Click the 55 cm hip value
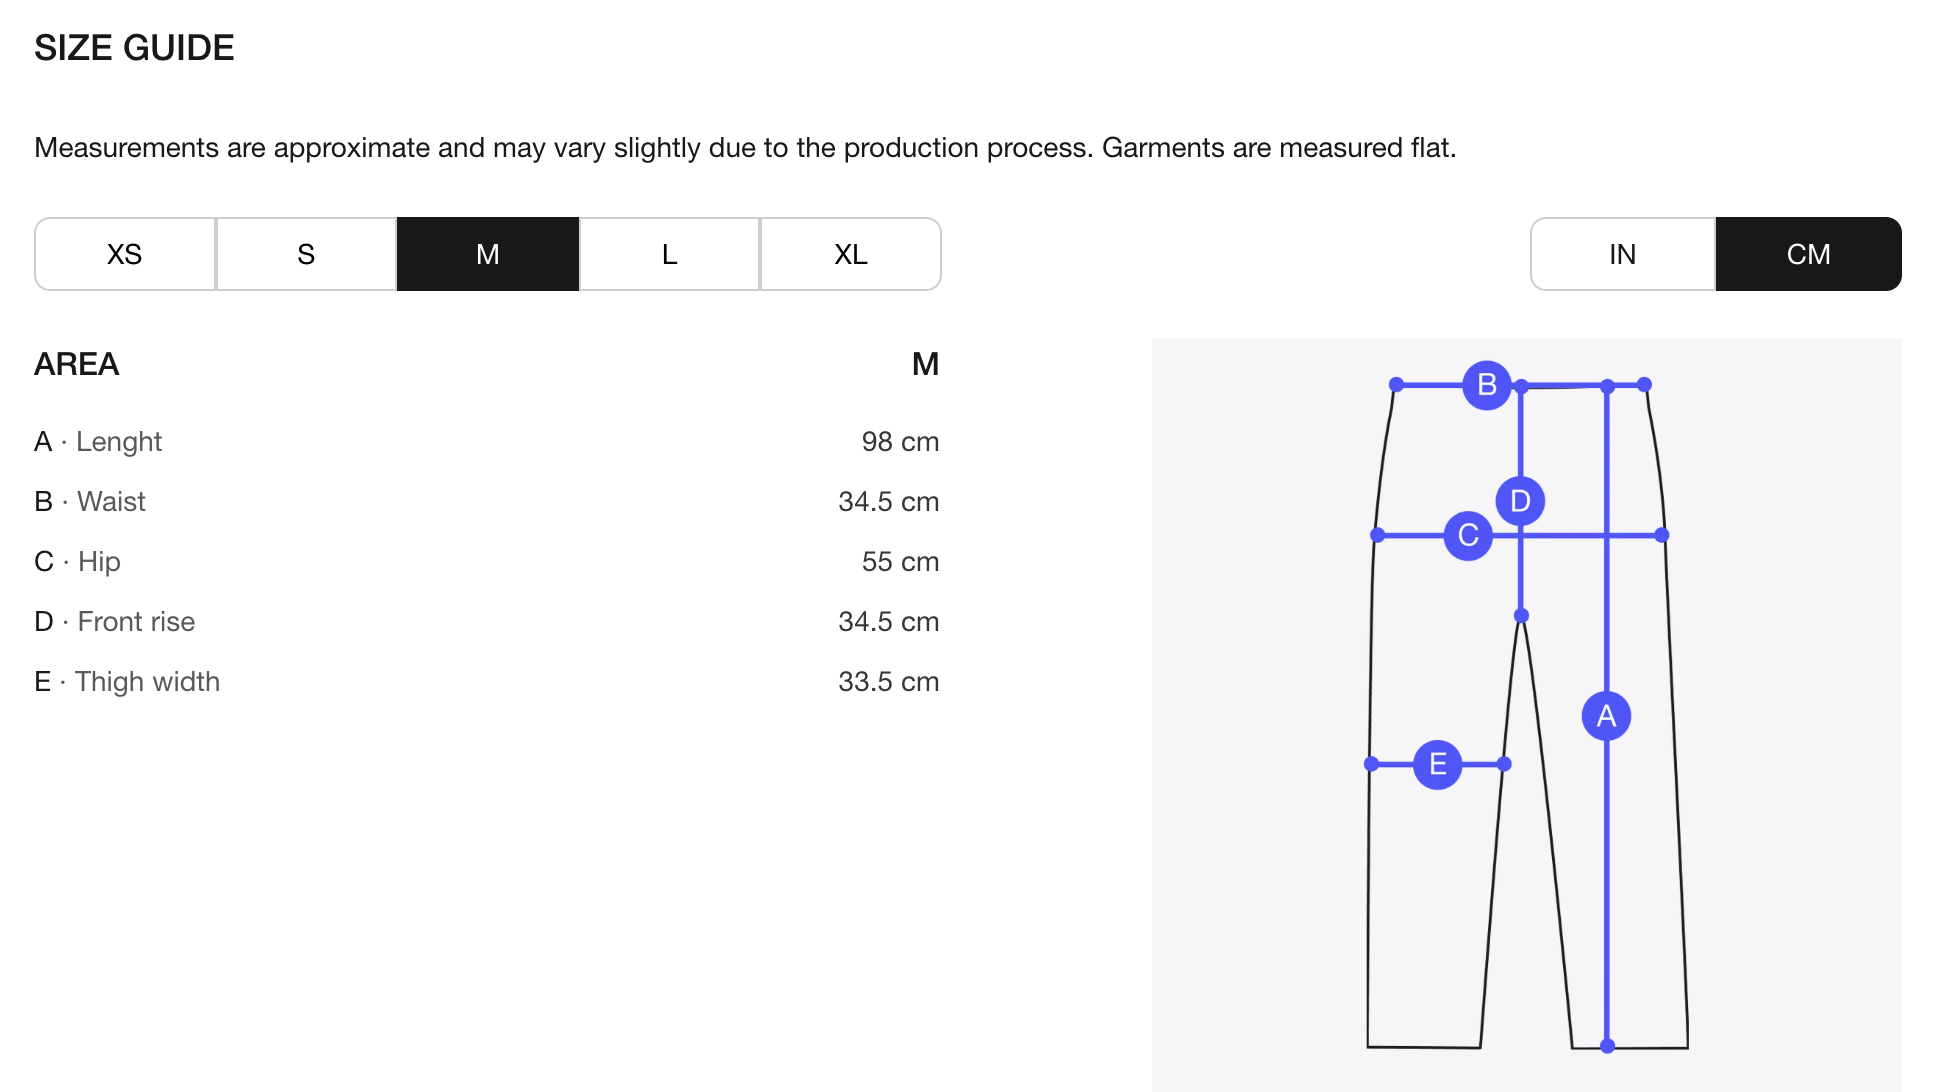This screenshot has height=1092, width=1934. [x=900, y=562]
